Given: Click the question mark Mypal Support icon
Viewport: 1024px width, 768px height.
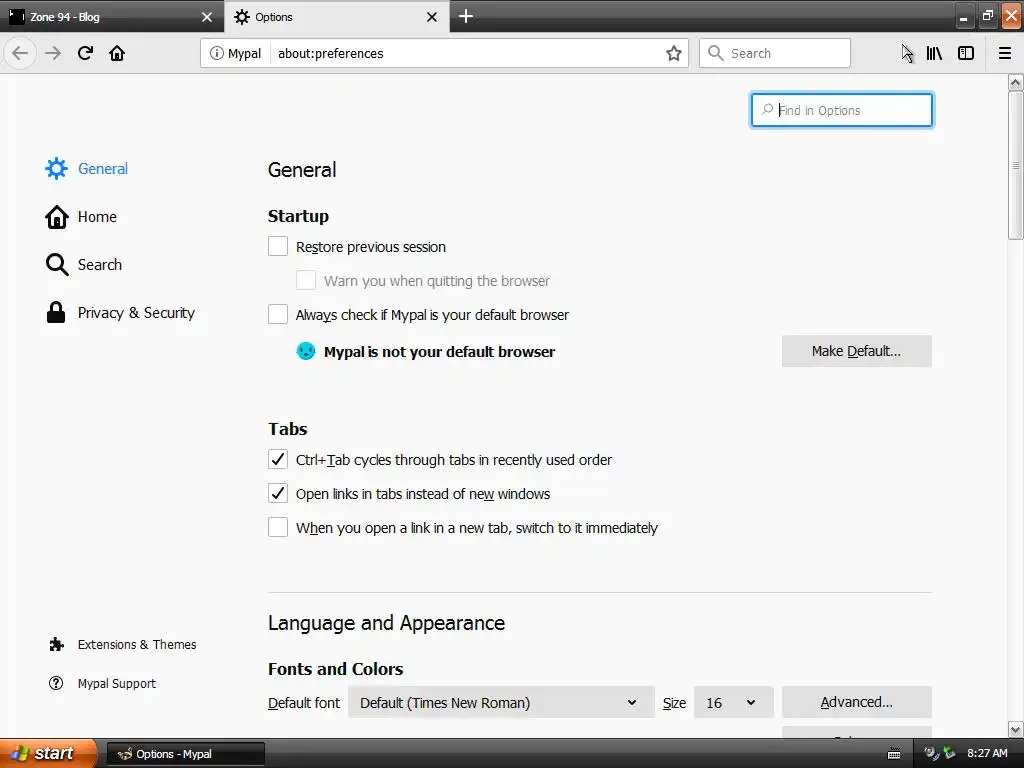Looking at the screenshot, I should [x=56, y=683].
